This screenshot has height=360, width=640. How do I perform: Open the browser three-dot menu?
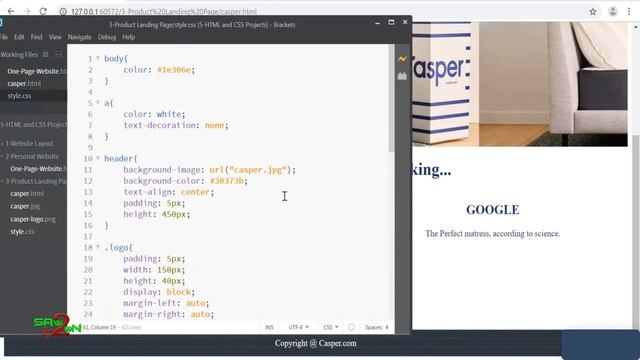[629, 12]
